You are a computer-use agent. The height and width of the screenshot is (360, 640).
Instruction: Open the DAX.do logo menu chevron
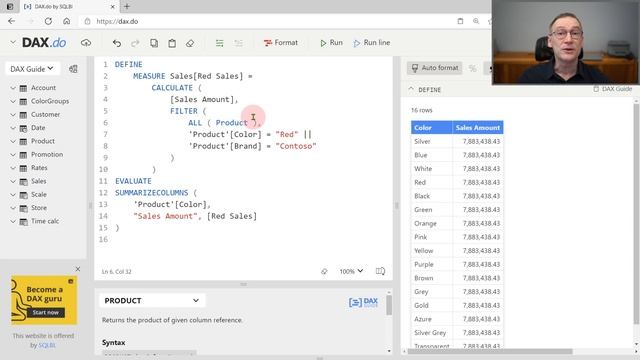click(13, 42)
